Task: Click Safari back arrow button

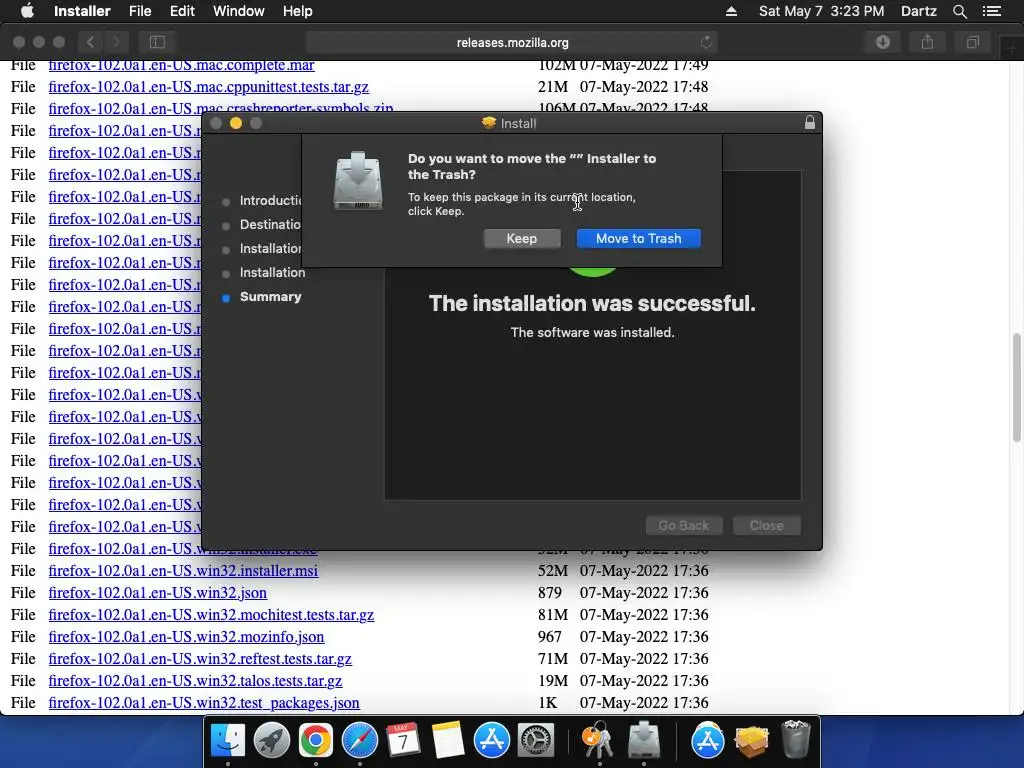Action: [x=91, y=42]
